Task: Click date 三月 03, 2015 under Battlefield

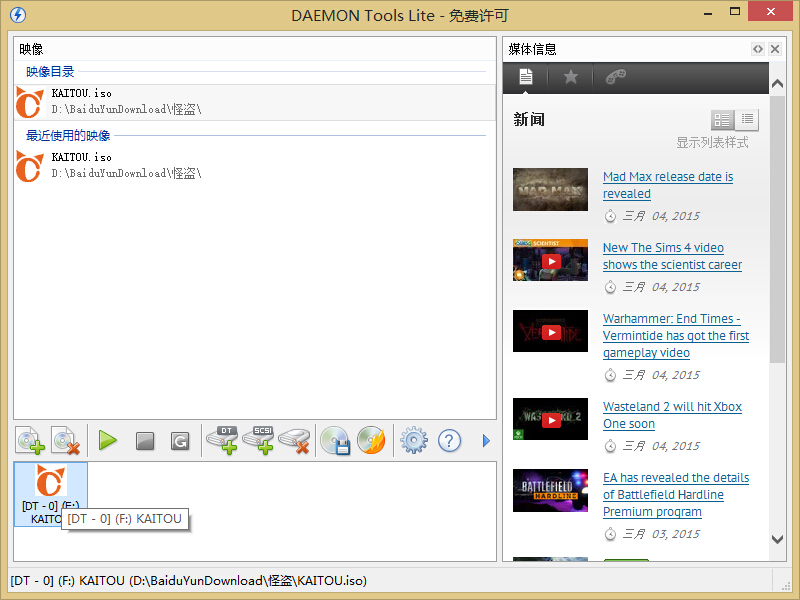Action: click(661, 534)
